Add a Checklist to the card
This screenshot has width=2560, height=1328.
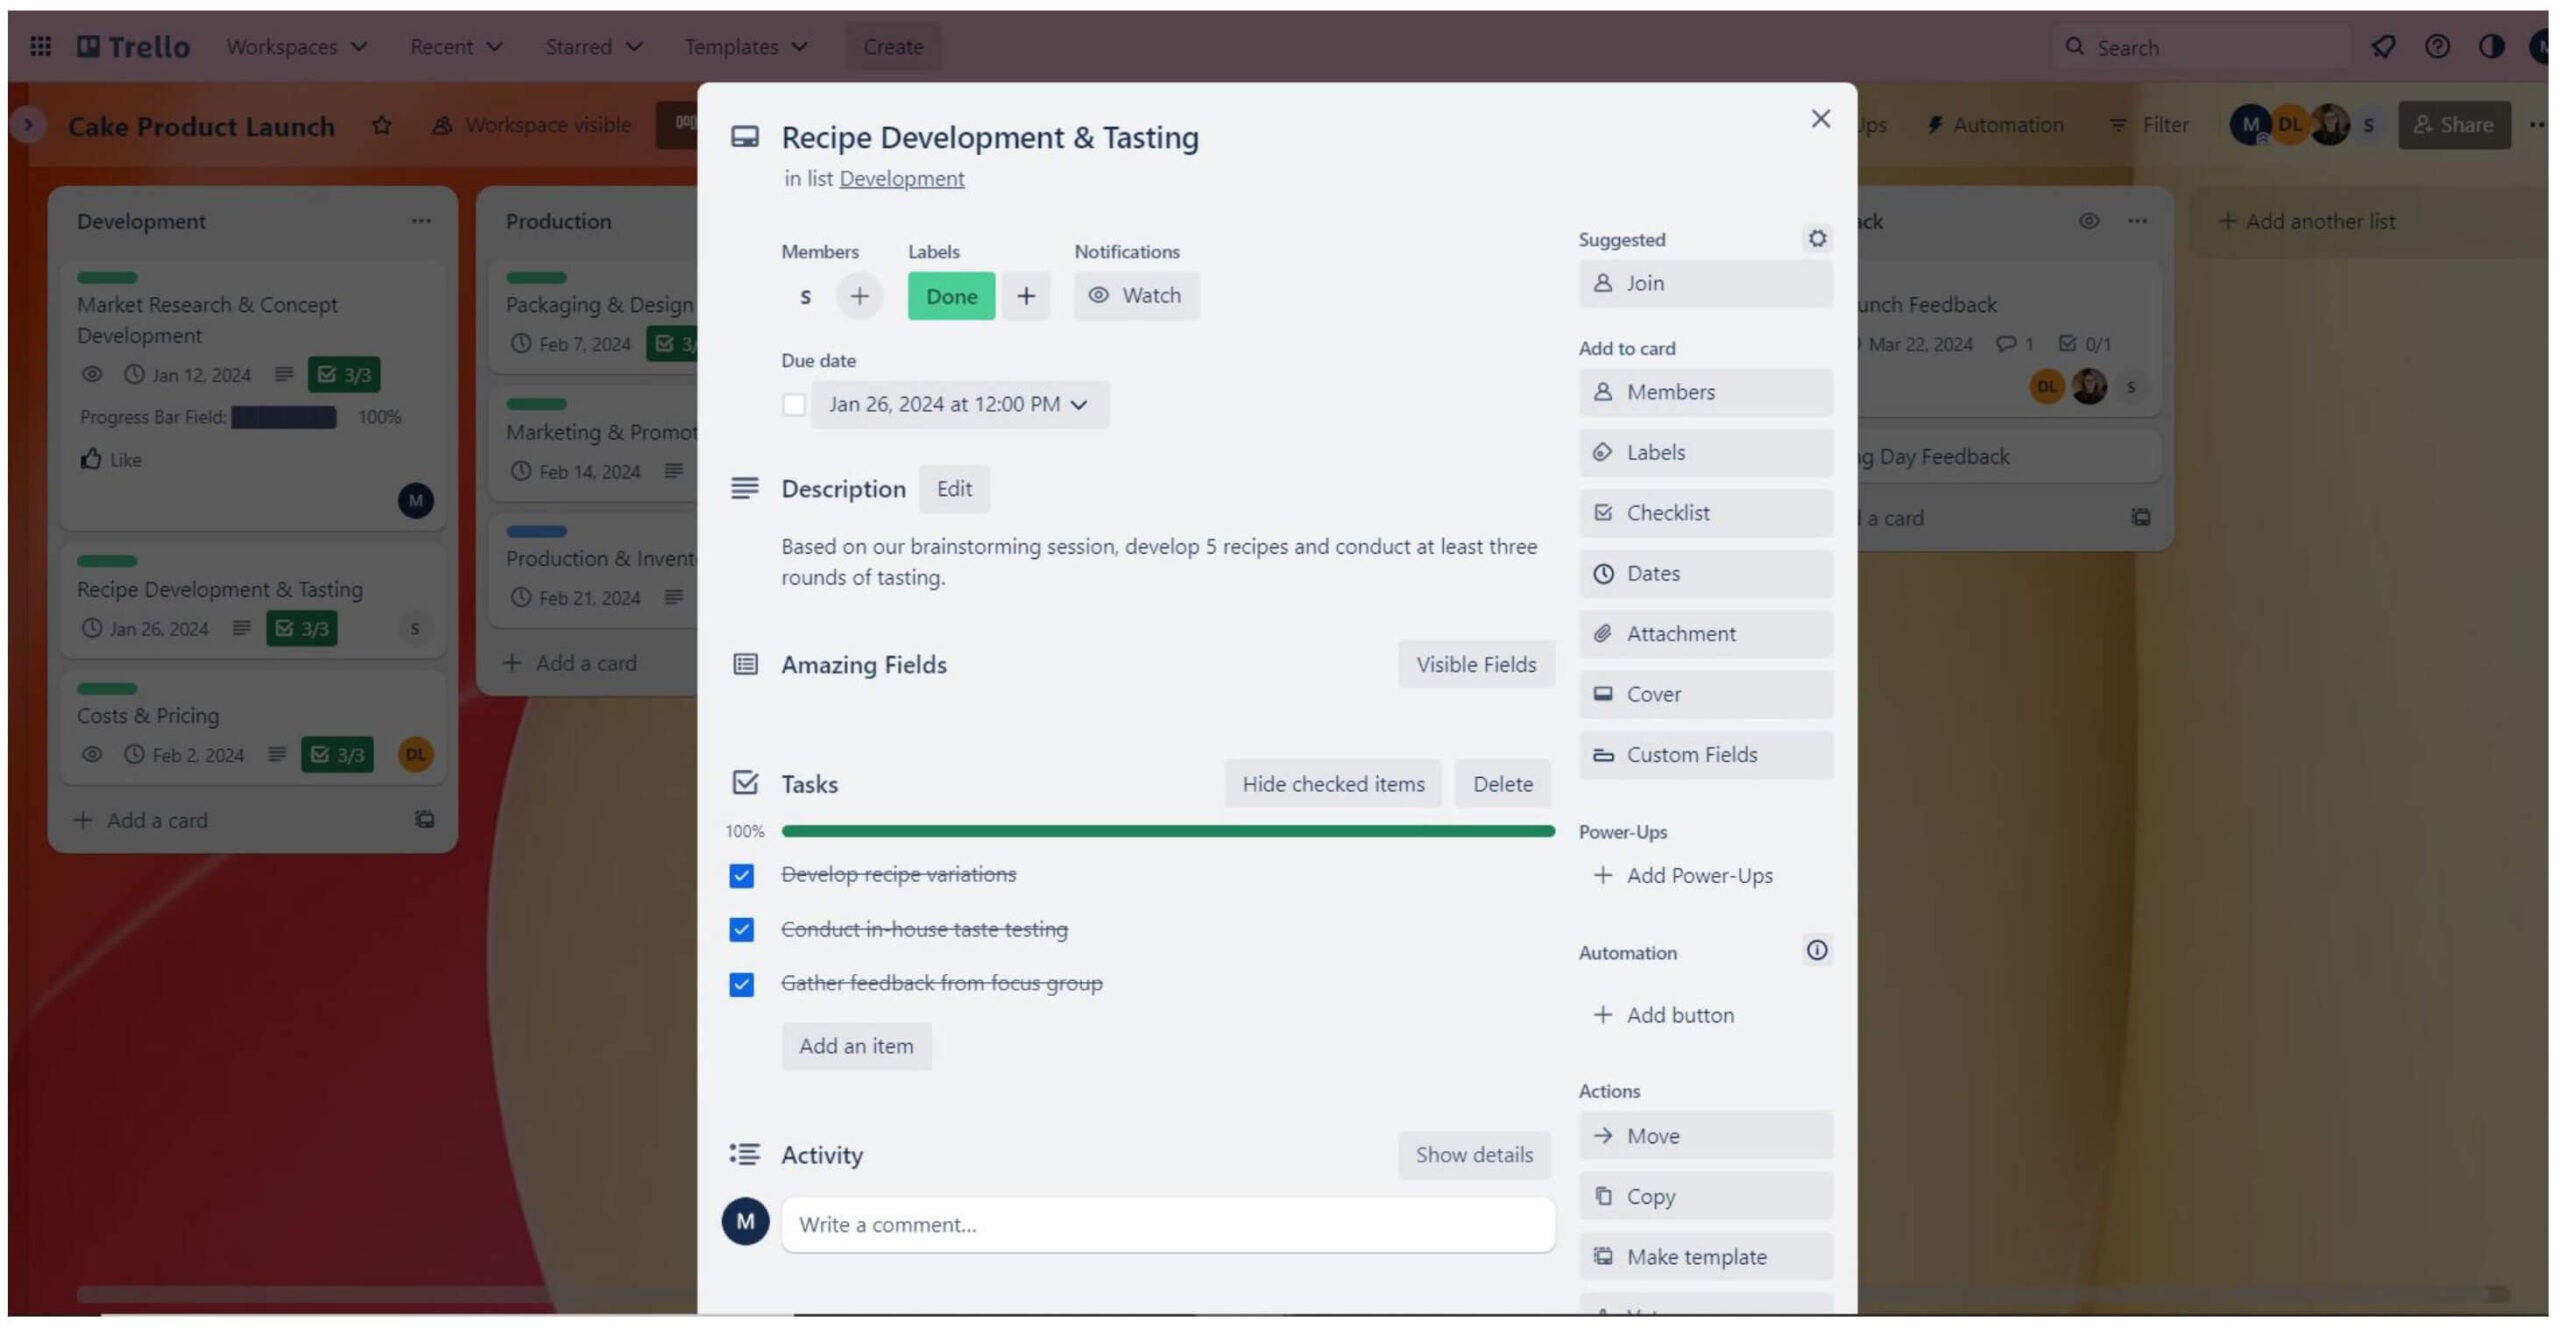point(1705,512)
